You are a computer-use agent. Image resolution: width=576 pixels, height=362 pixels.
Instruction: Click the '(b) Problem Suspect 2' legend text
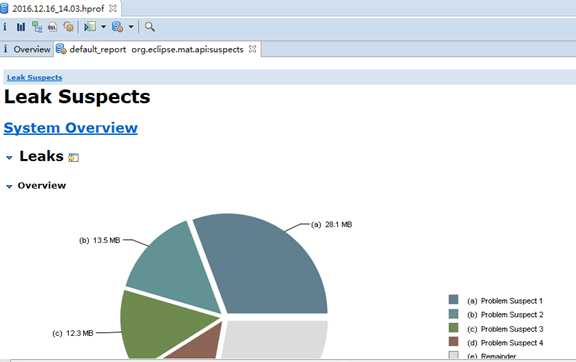505,315
